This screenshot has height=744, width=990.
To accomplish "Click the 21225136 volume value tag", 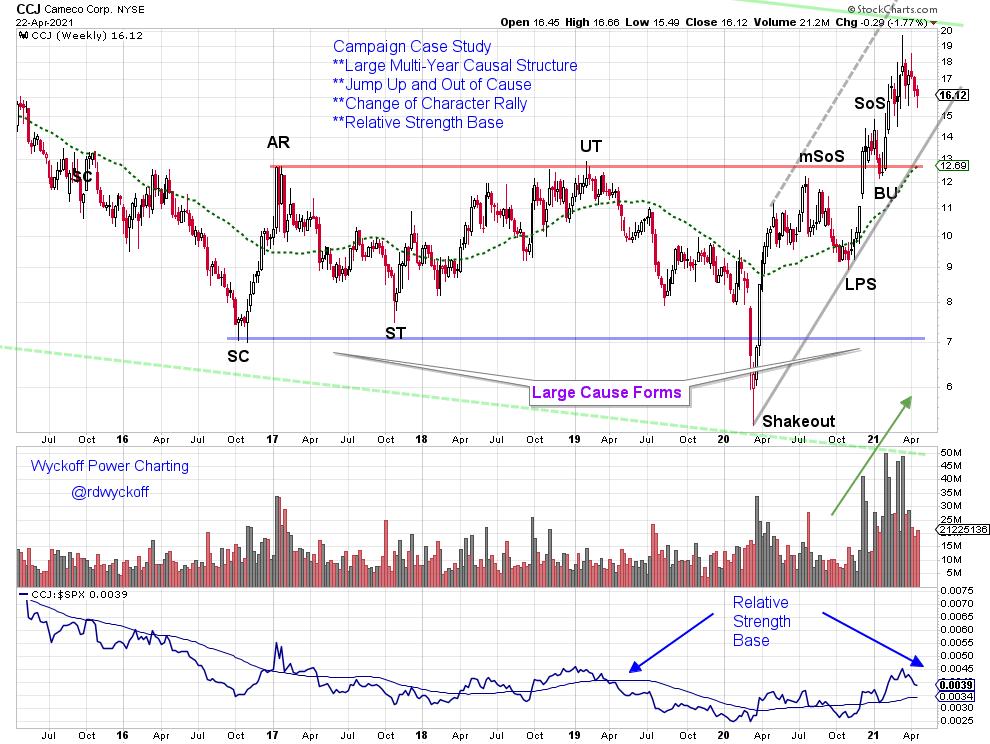I will (x=958, y=529).
